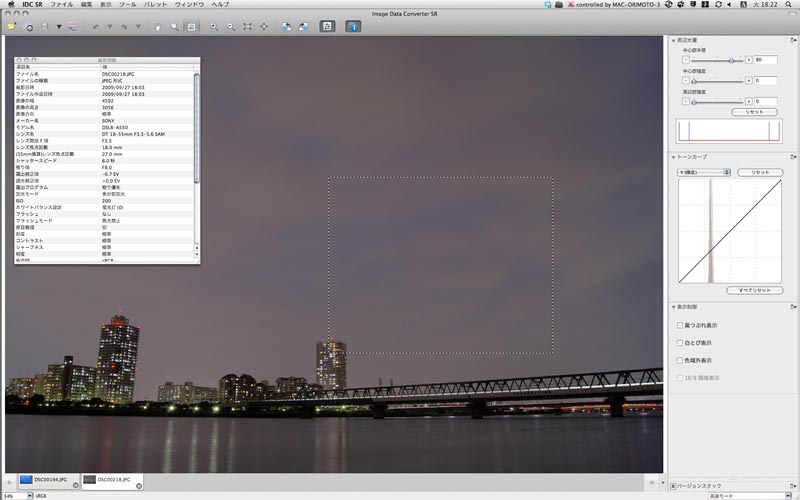Image resolution: width=800 pixels, height=500 pixels.
Task: Click リセット button in トーンカーブ panel
Action: pos(760,172)
